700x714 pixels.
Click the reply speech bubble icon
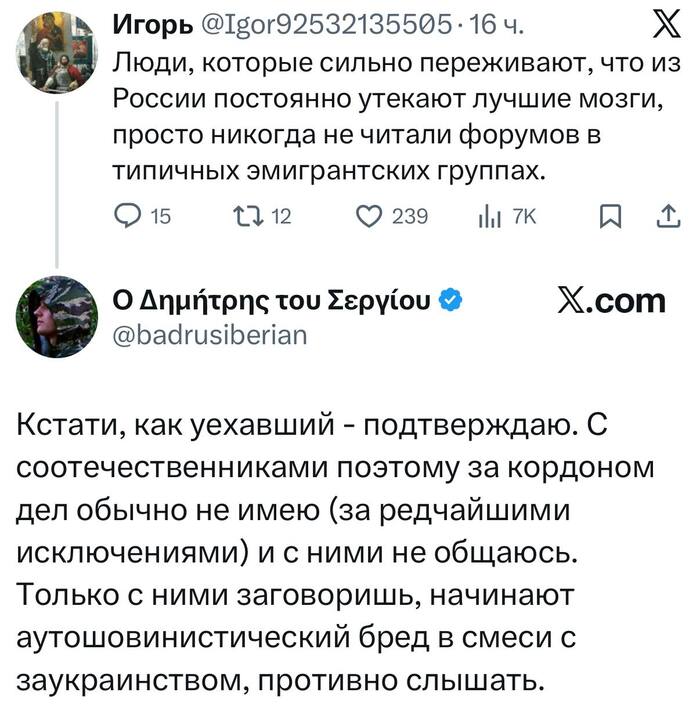point(128,216)
